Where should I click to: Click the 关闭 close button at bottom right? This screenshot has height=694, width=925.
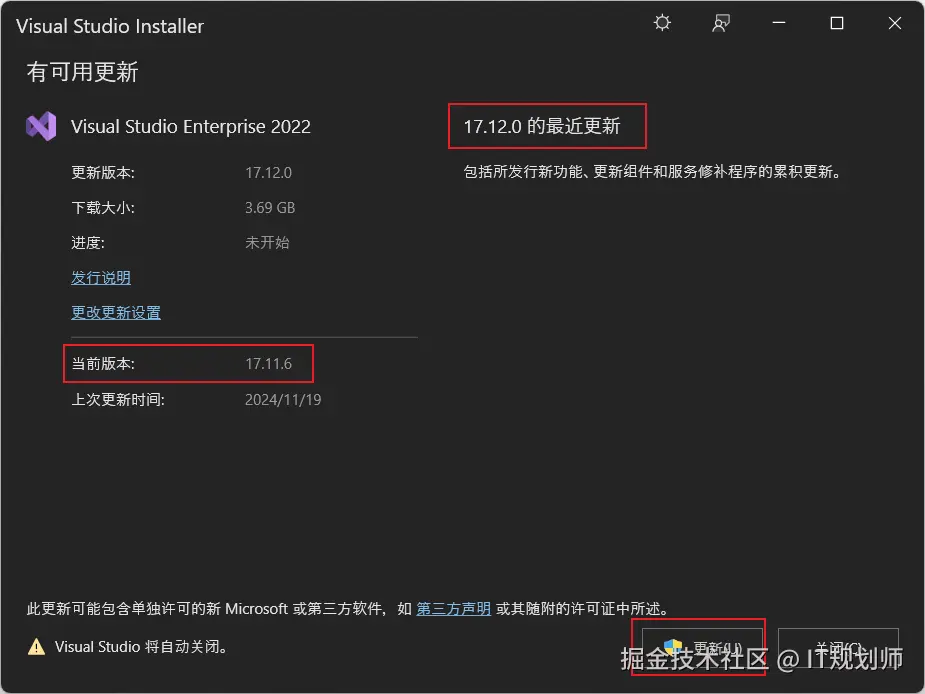point(838,648)
